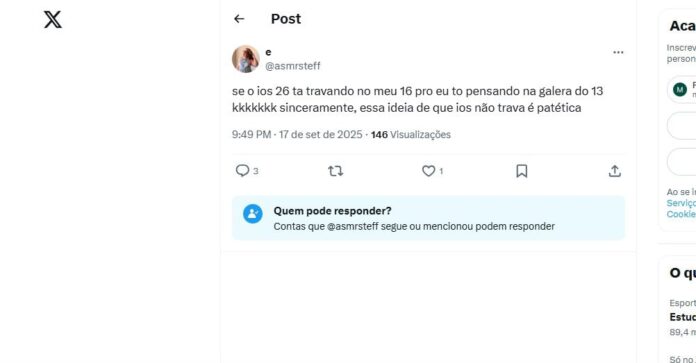Viewport: 696px width, 363px height.
Task: Go back with the arrow icon
Action: 239,19
